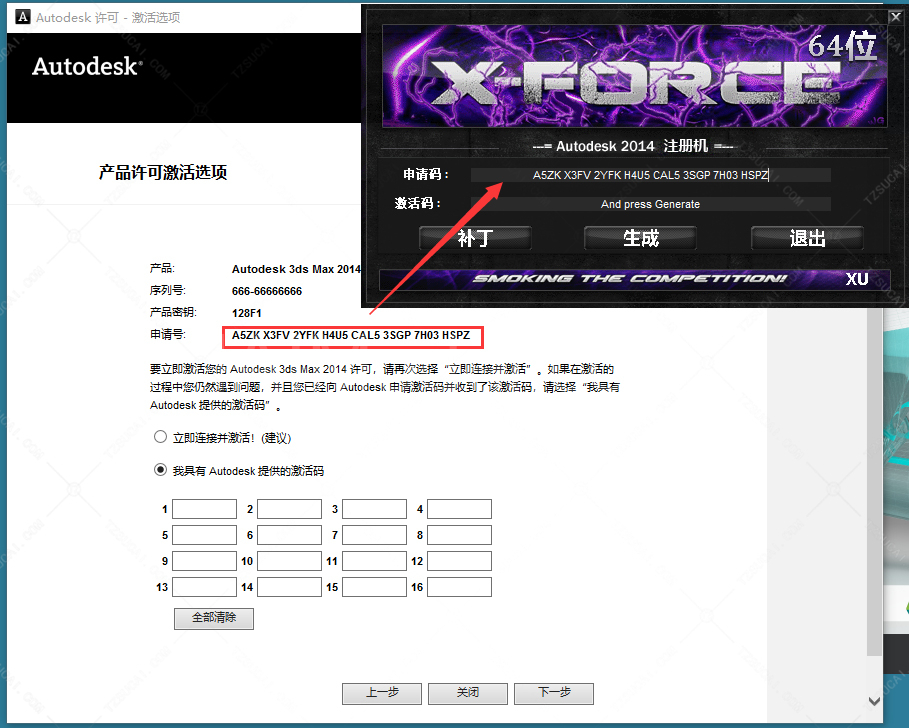Click the 退出 button in X-Force window

[x=808, y=238]
